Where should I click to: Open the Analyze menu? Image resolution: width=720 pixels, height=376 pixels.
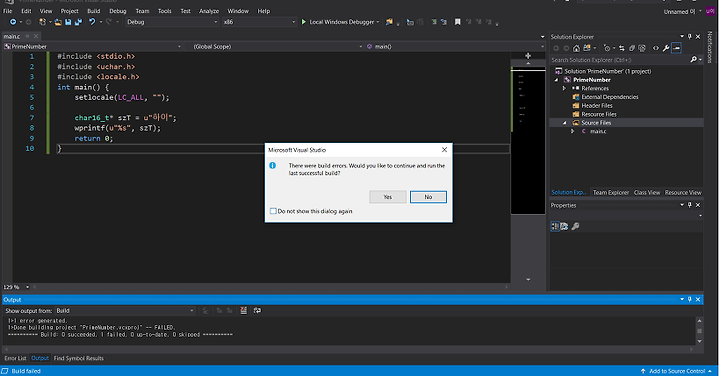click(x=209, y=11)
